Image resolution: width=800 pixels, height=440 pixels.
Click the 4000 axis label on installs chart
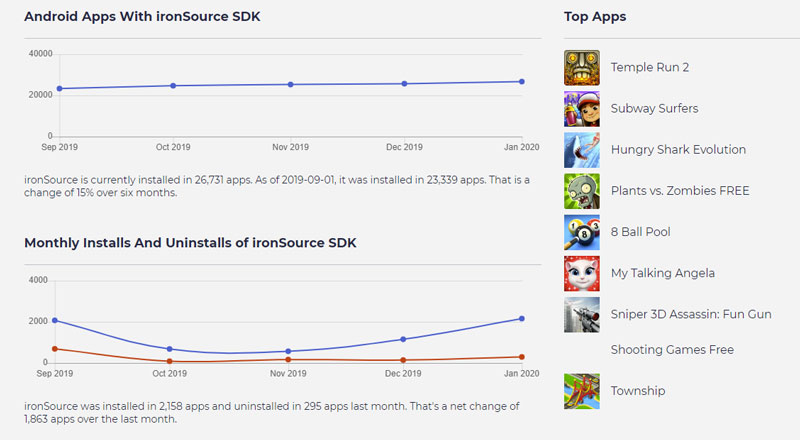(x=38, y=280)
